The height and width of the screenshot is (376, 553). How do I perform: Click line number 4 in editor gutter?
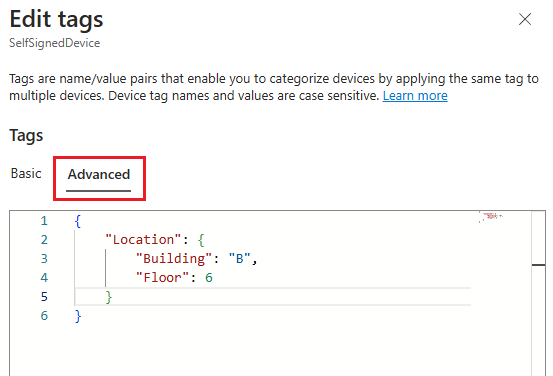click(x=44, y=278)
